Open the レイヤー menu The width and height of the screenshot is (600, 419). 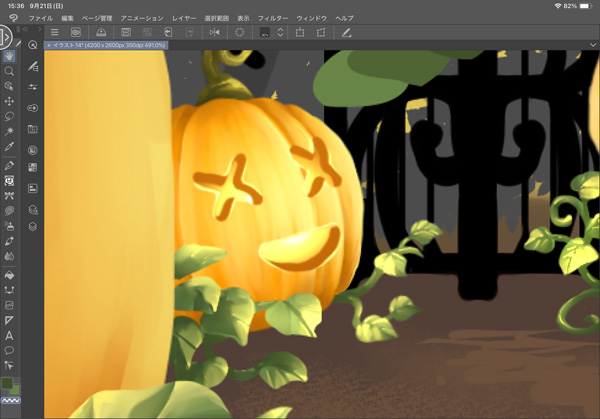pyautogui.click(x=185, y=18)
